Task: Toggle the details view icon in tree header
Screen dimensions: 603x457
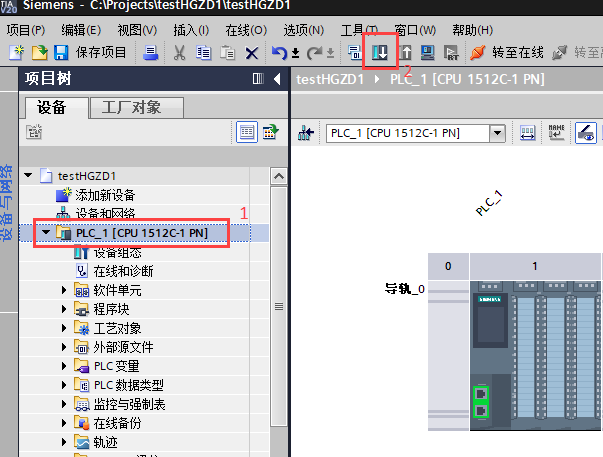Action: pos(247,131)
